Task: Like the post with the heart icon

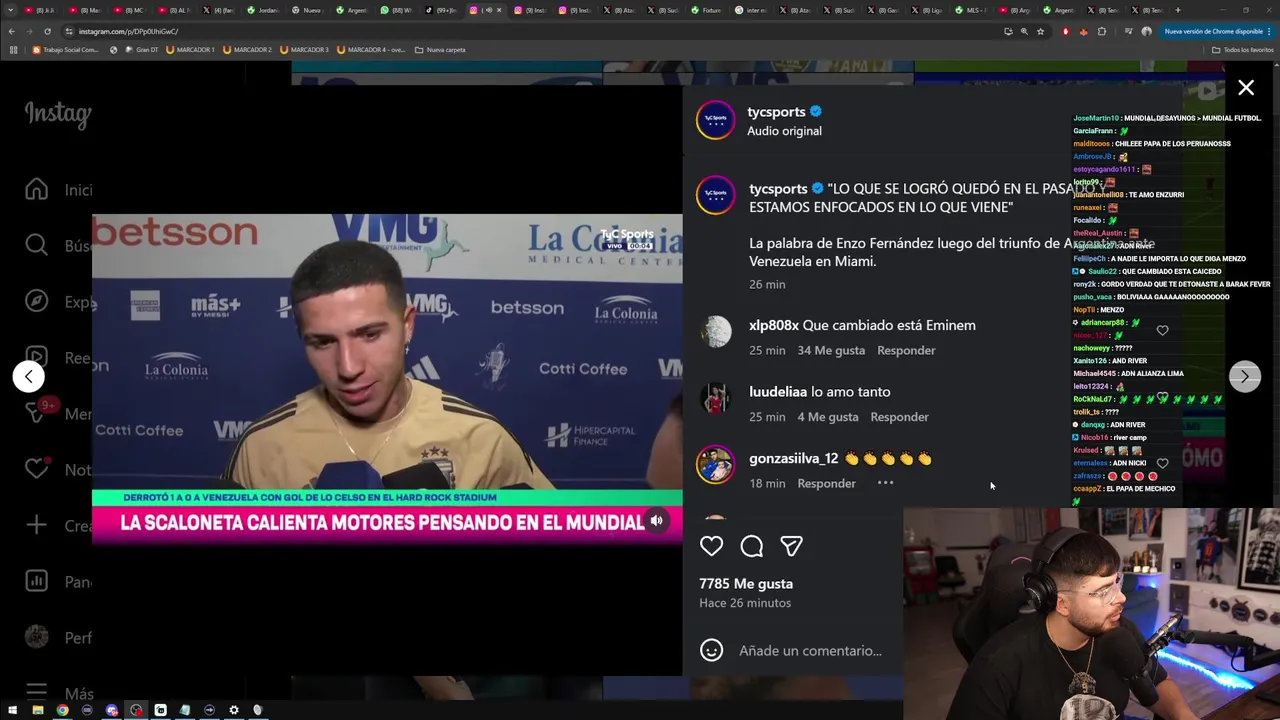Action: pos(711,546)
